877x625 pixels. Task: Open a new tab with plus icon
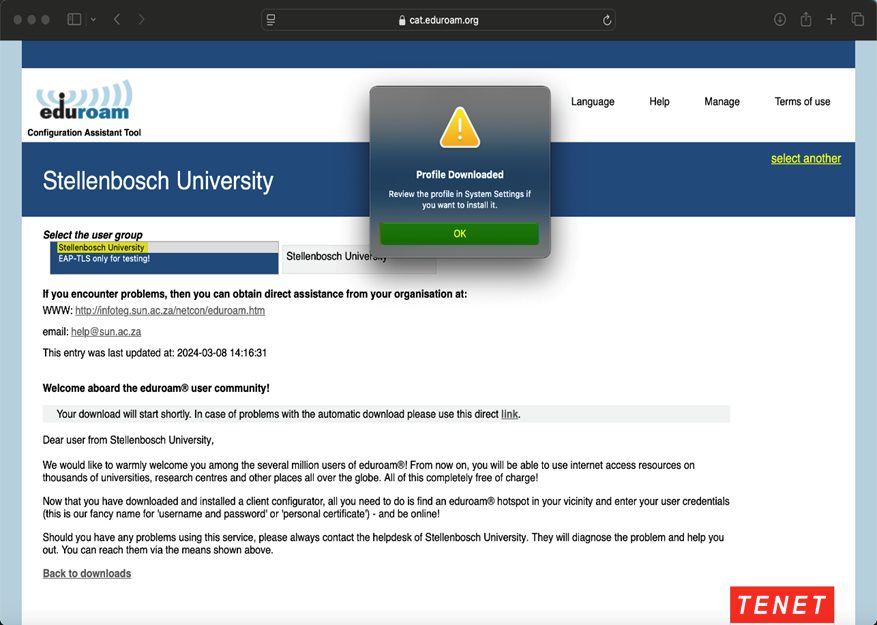[x=830, y=20]
